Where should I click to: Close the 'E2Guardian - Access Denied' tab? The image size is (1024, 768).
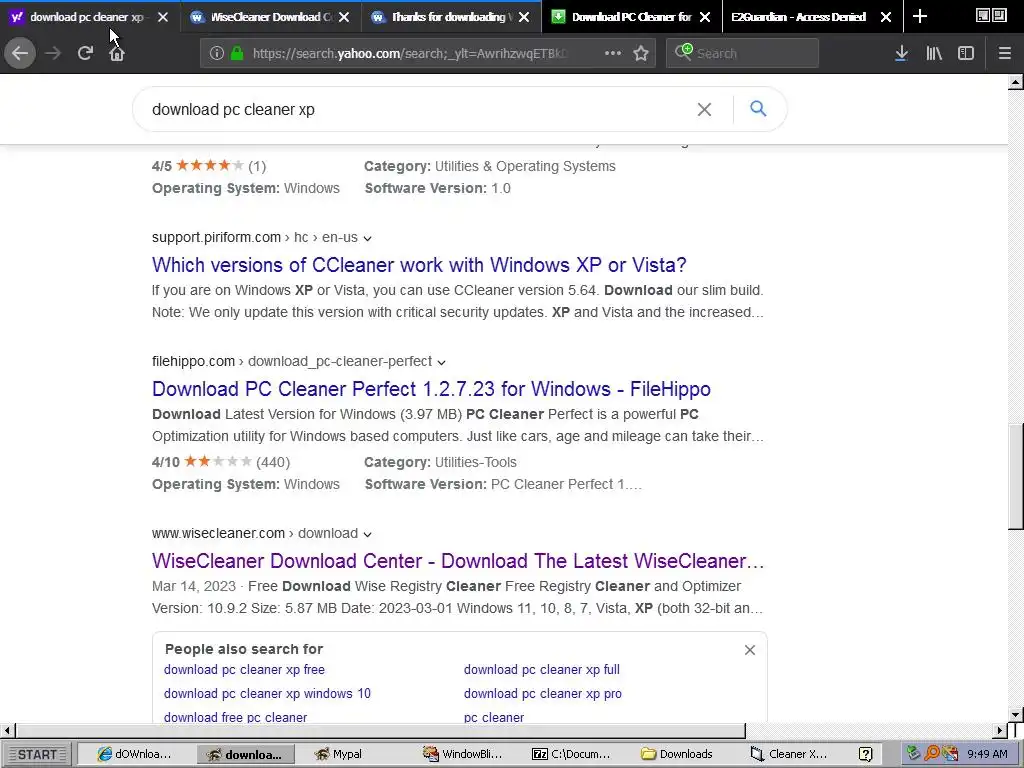click(x=886, y=17)
